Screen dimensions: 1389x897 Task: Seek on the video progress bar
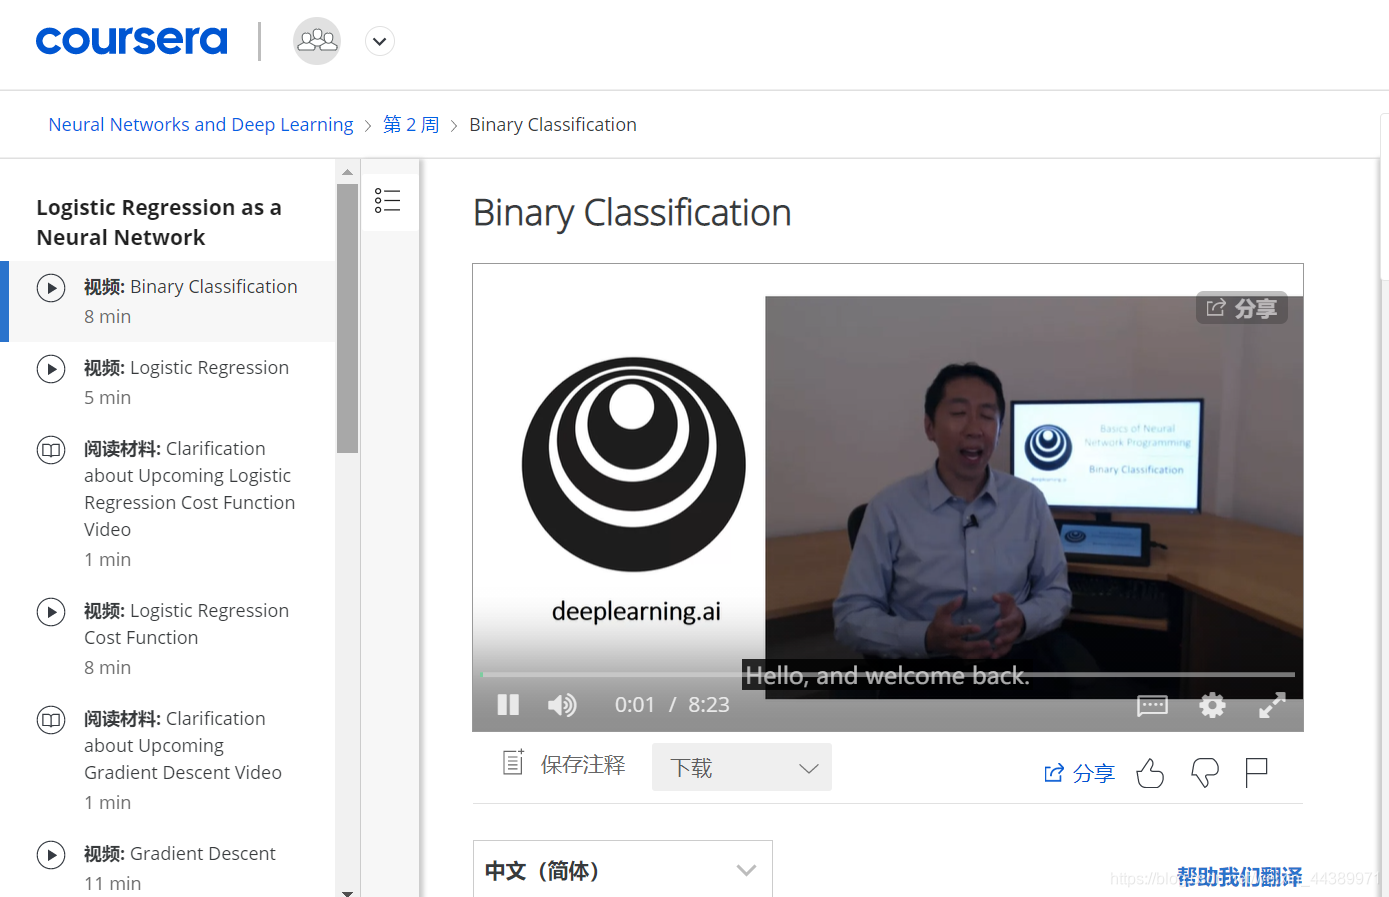(x=887, y=674)
